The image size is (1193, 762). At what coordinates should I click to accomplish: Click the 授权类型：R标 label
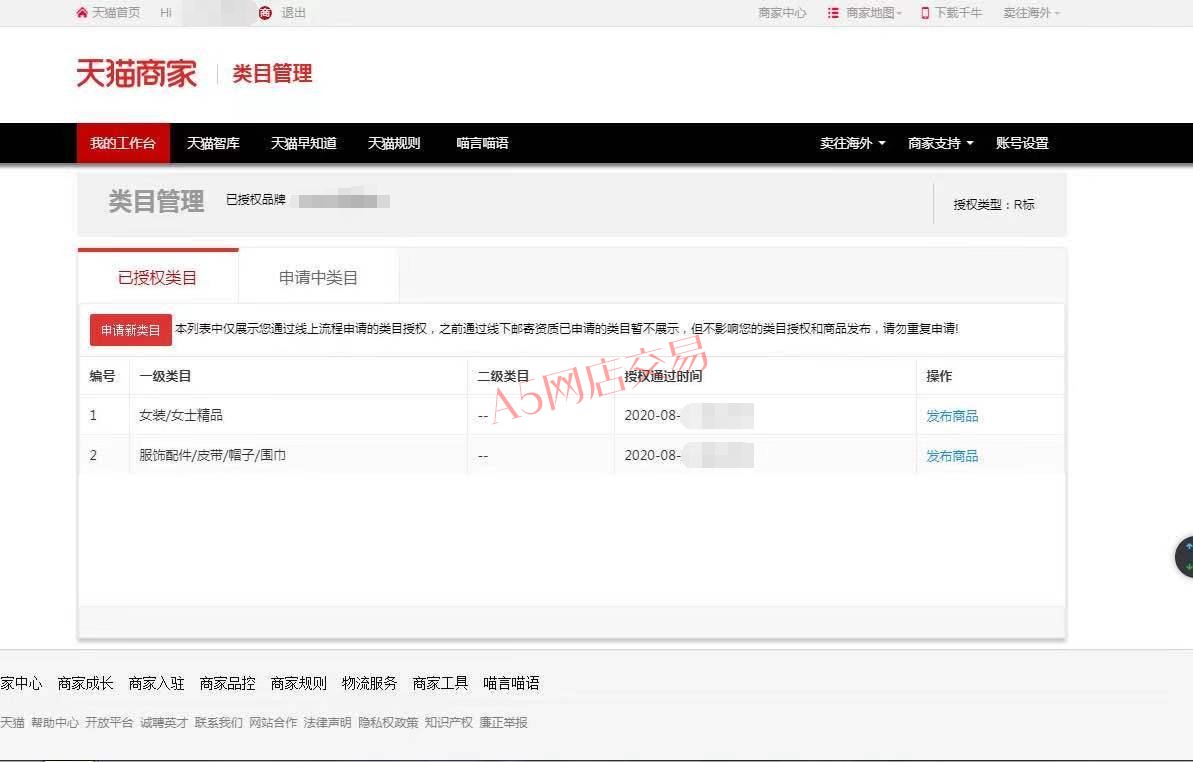pyautogui.click(x=994, y=205)
